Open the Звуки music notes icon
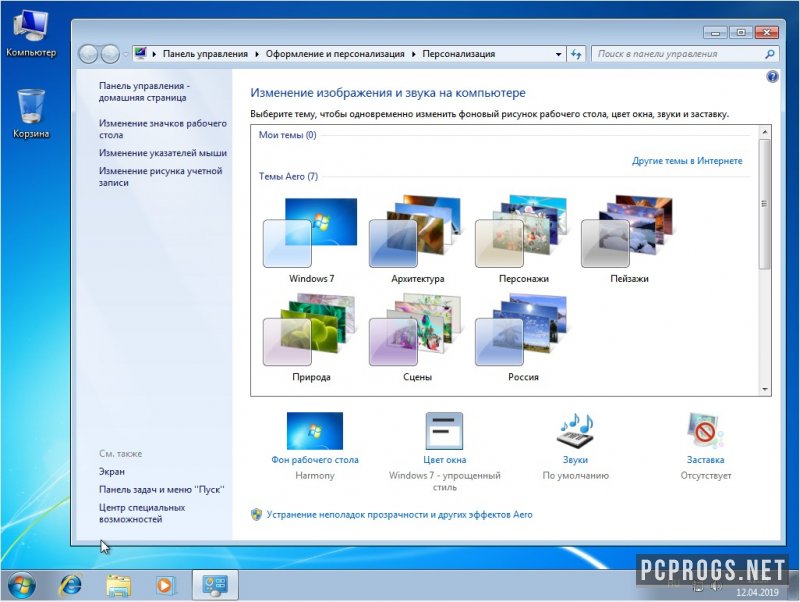 576,431
